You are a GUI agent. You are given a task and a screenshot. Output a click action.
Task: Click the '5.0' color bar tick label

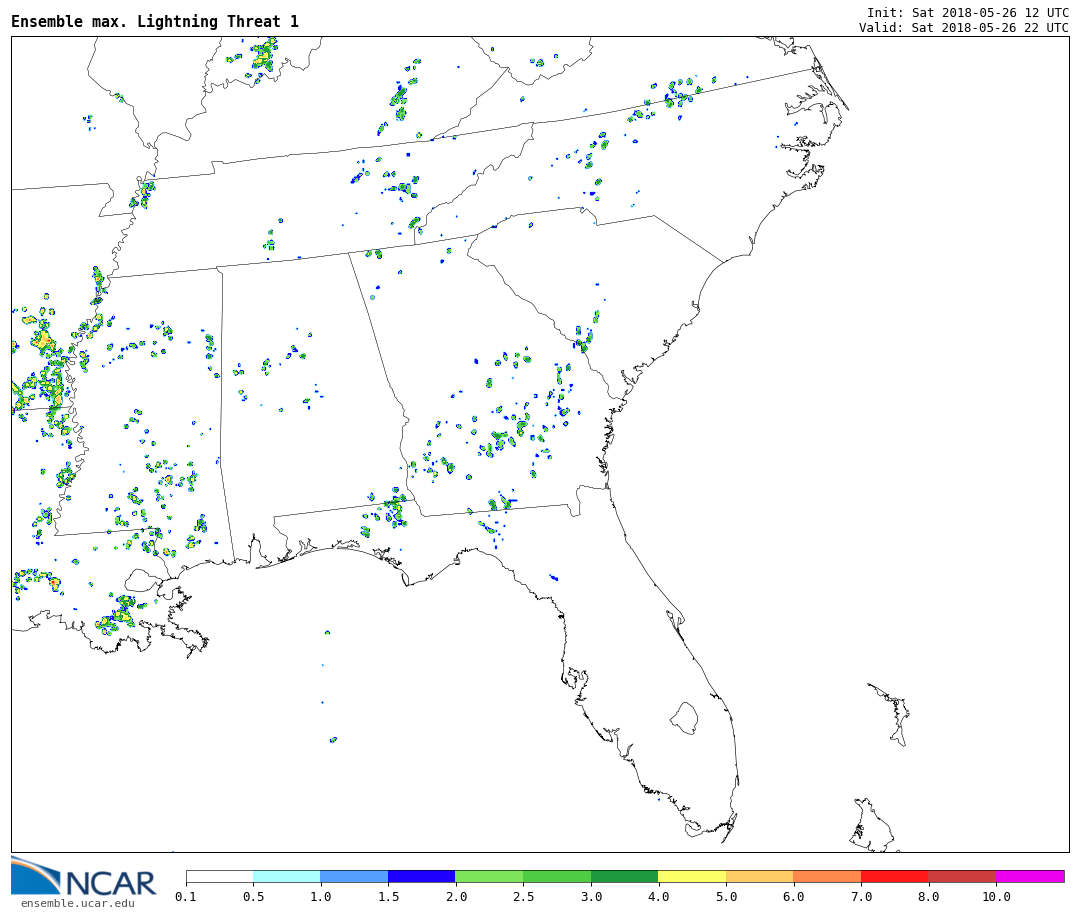click(725, 897)
